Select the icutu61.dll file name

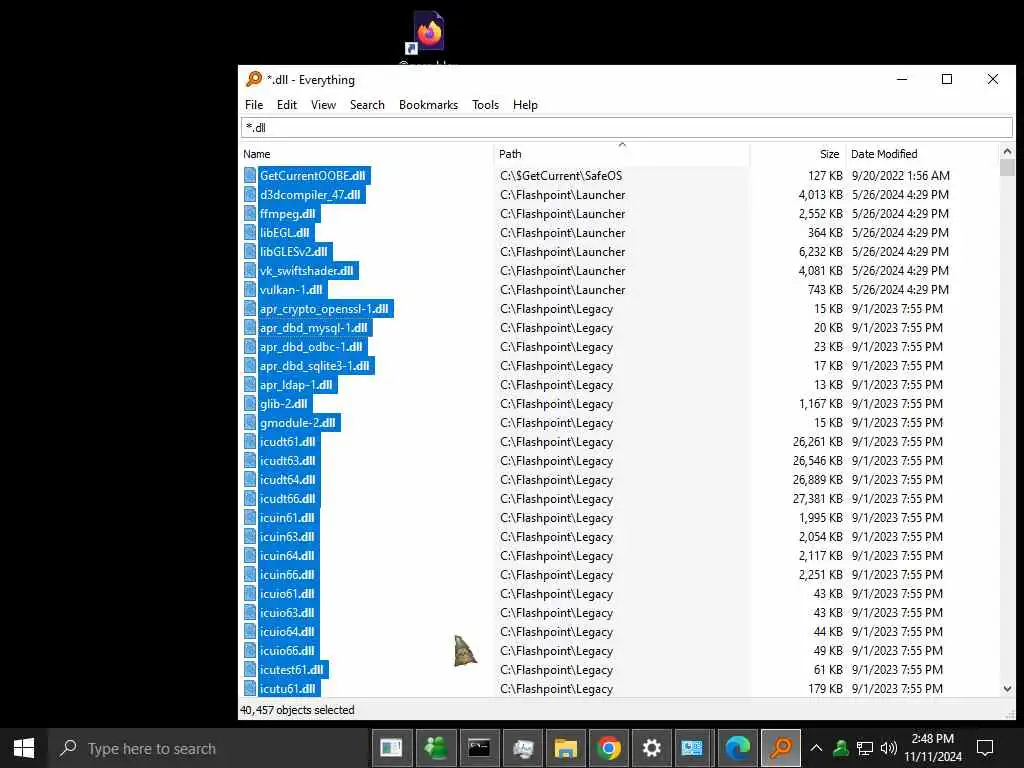(x=287, y=688)
